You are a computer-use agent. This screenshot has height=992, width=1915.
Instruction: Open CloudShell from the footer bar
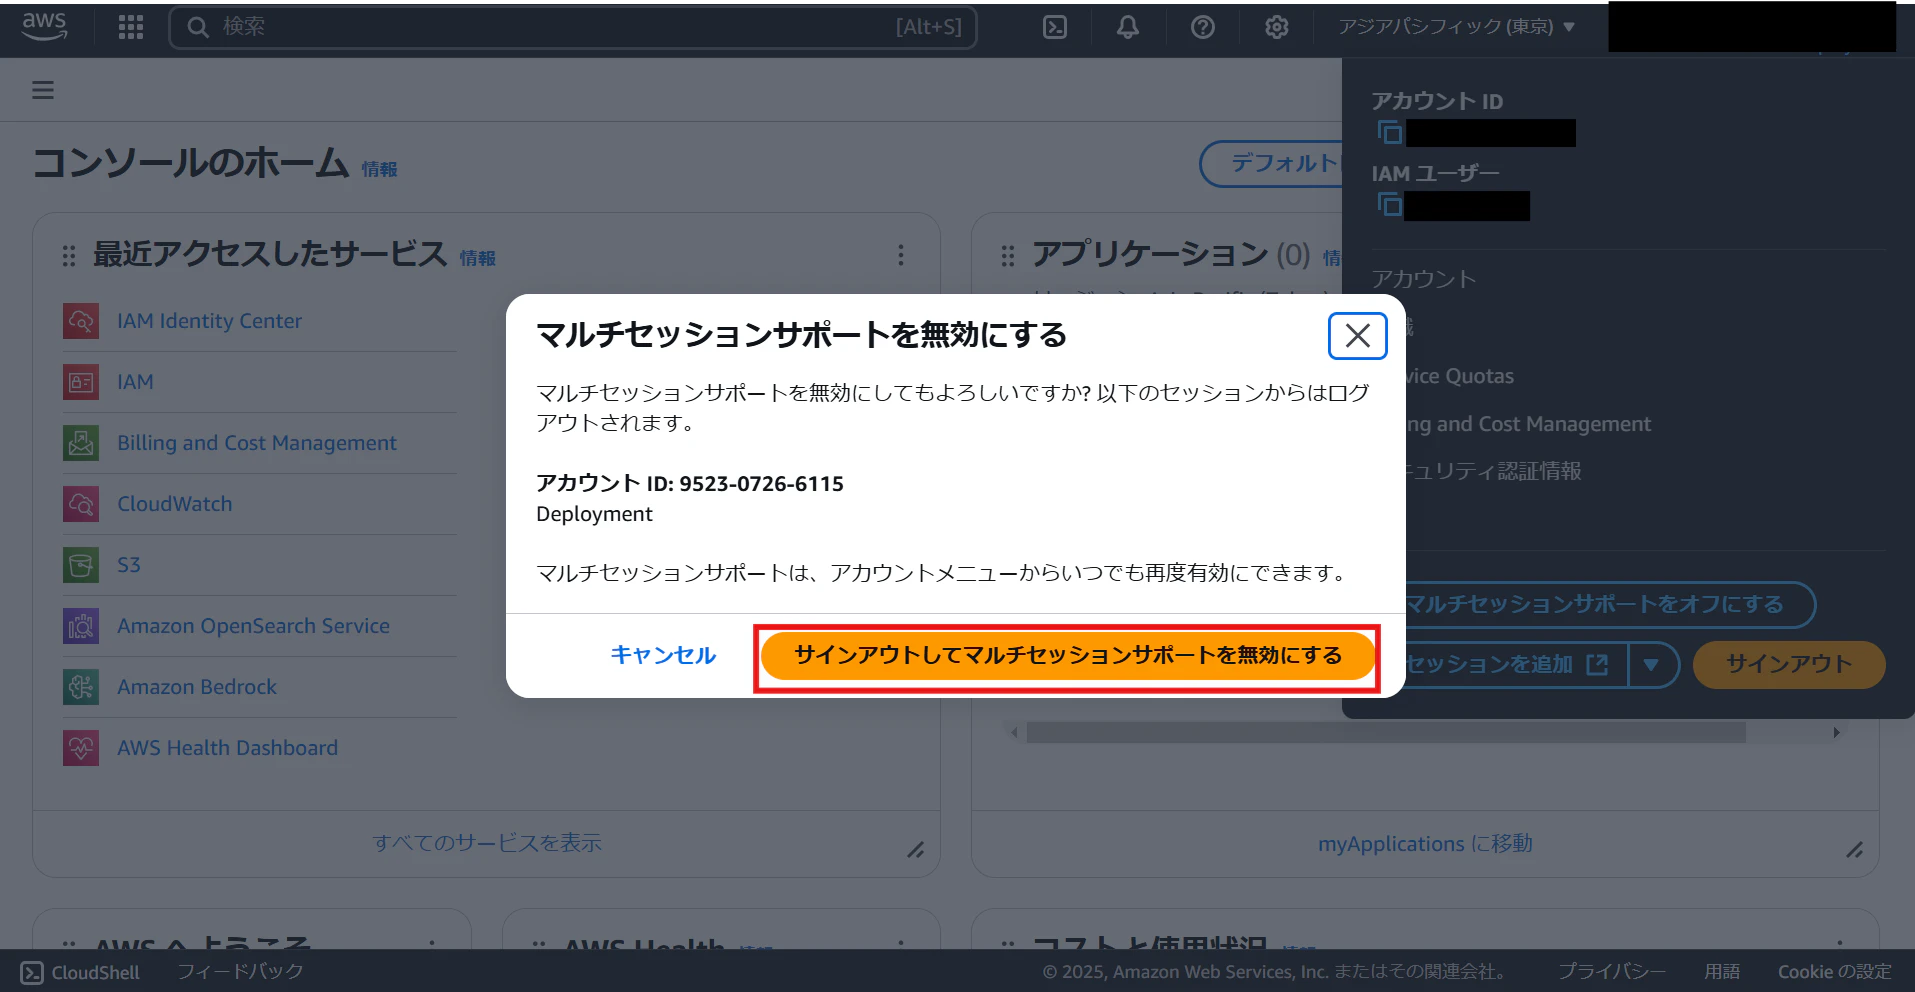tap(80, 972)
